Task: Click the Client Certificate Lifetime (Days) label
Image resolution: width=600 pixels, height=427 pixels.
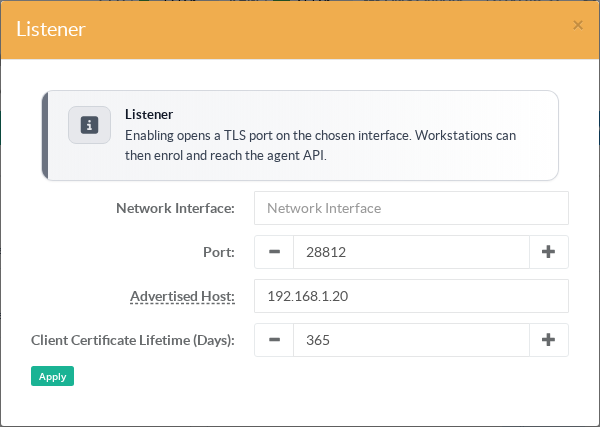Action: click(x=133, y=340)
